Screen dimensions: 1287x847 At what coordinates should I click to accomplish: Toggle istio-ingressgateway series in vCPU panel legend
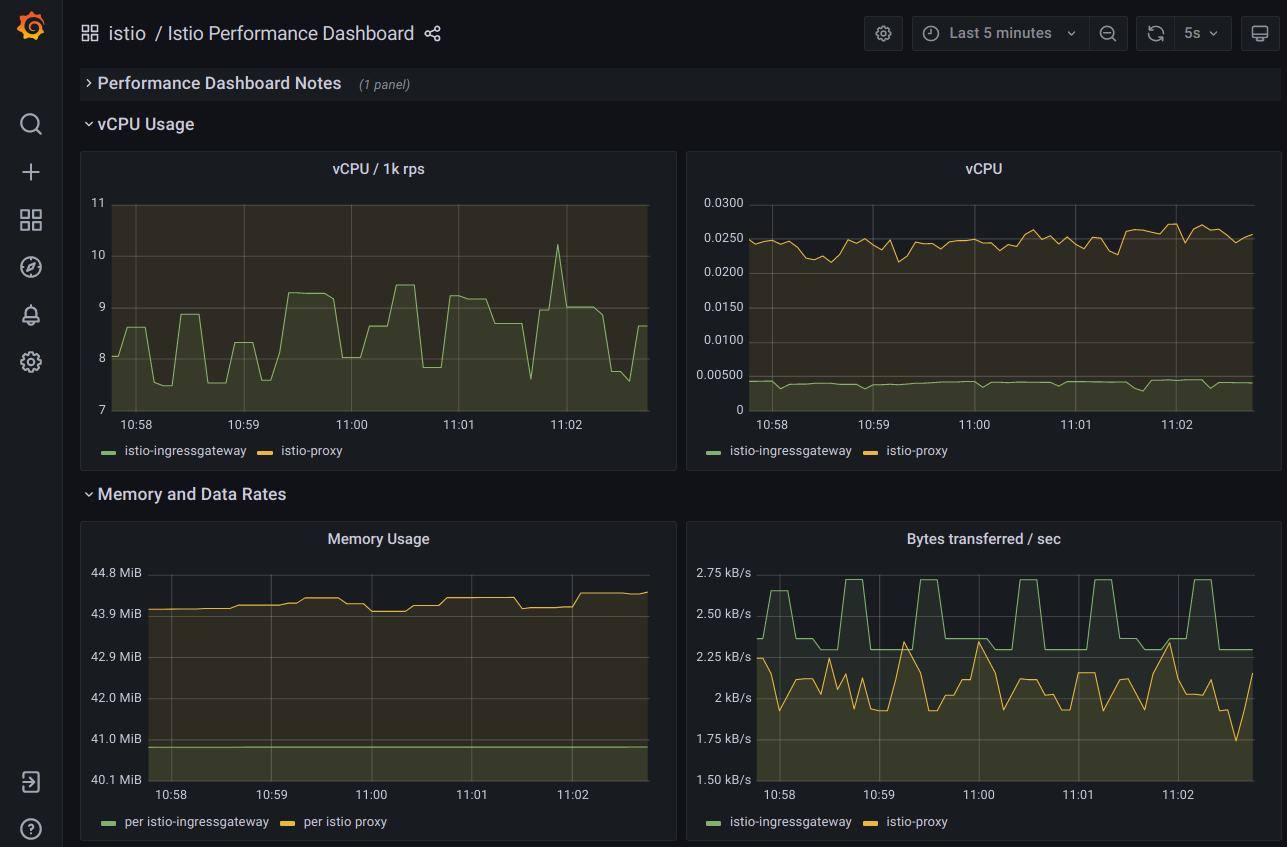click(x=791, y=451)
